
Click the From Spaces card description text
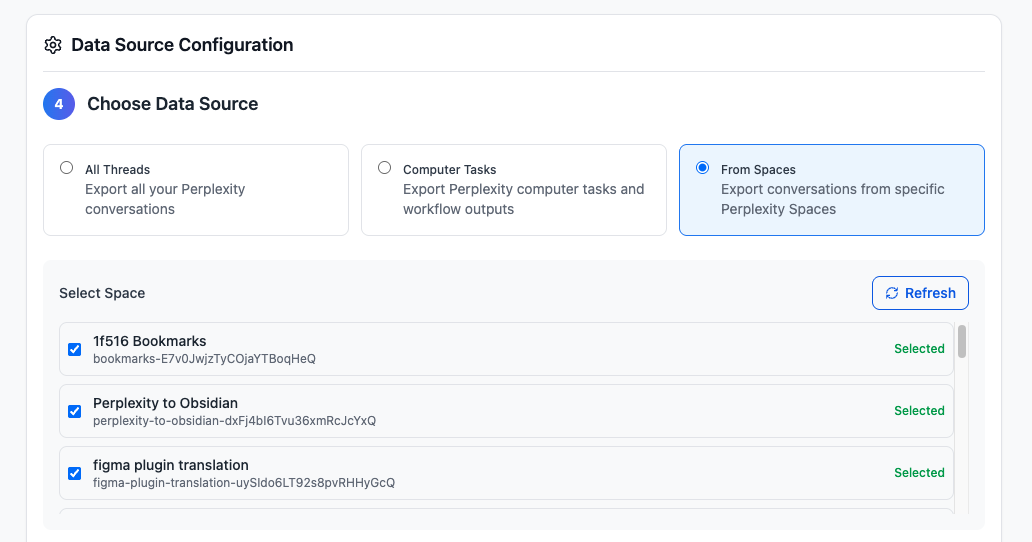click(x=833, y=199)
